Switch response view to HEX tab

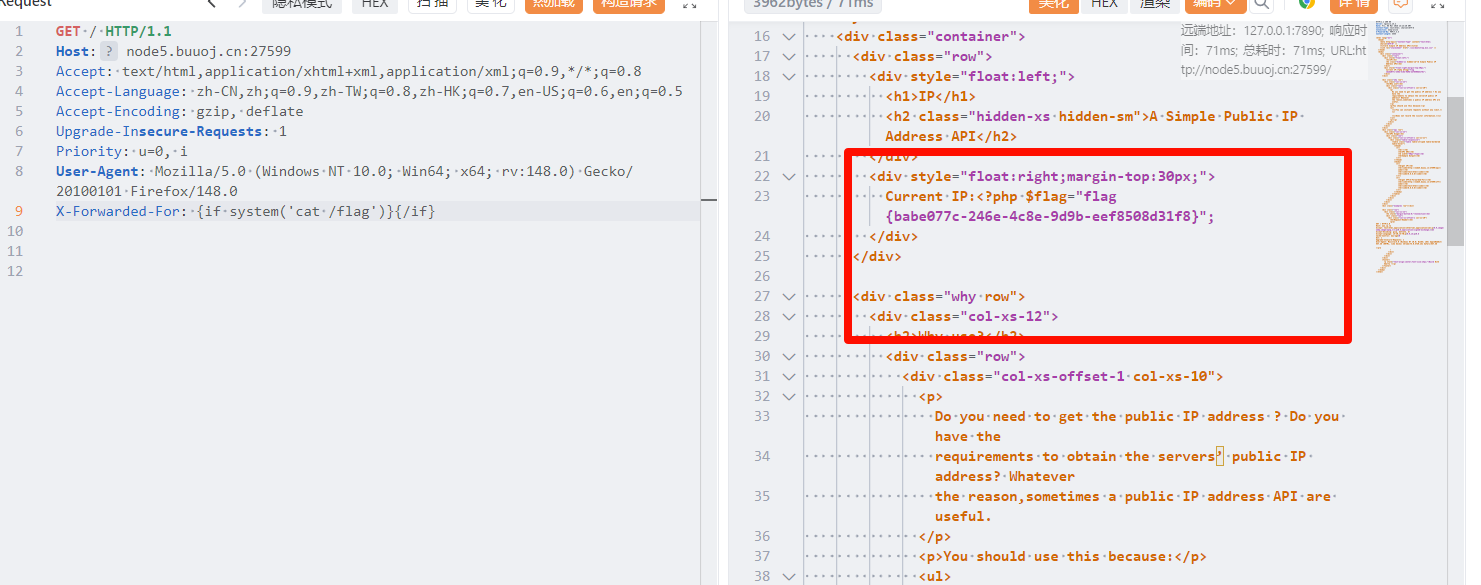point(1104,4)
